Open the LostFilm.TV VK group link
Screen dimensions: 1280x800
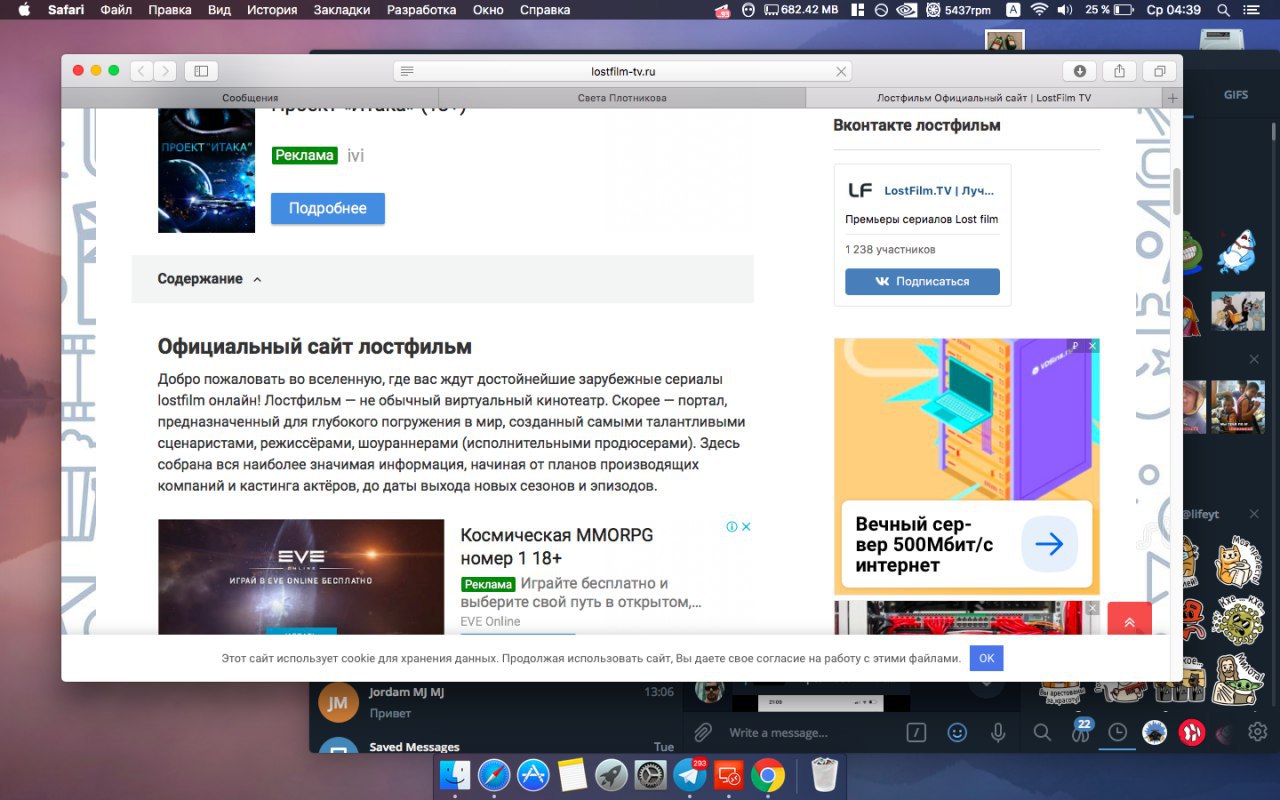939,190
